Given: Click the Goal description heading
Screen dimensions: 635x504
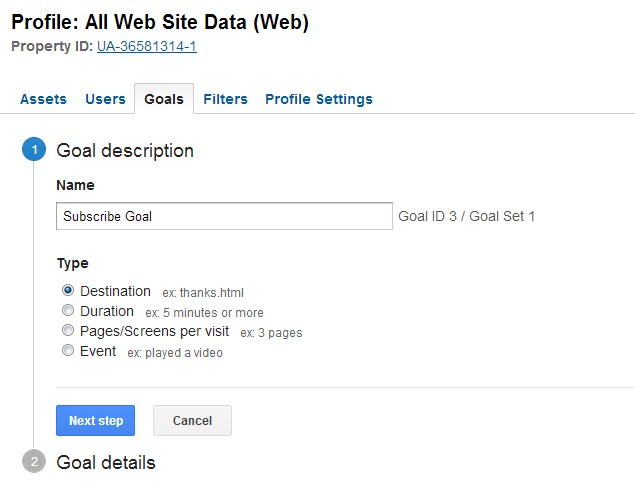Looking at the screenshot, I should (125, 151).
